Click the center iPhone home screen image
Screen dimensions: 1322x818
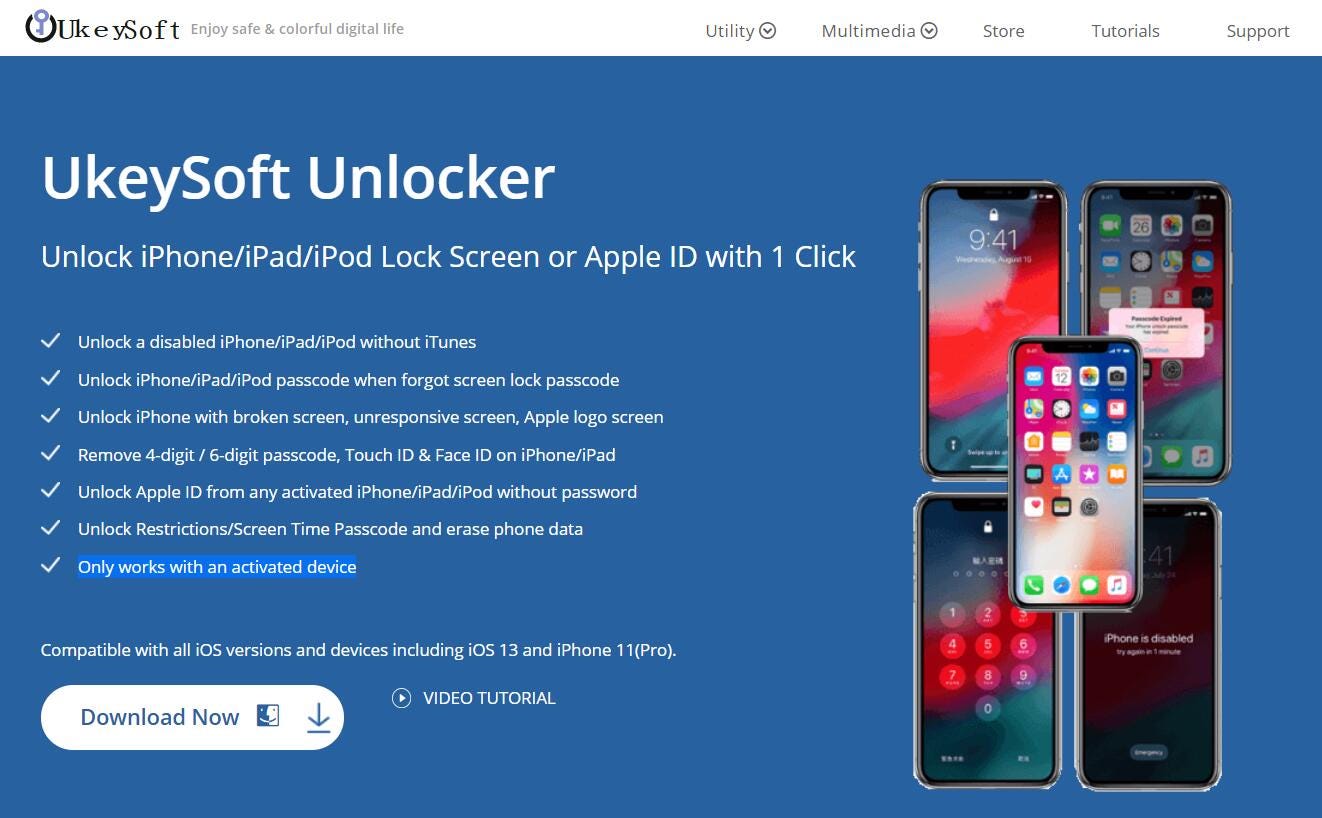coord(1075,473)
